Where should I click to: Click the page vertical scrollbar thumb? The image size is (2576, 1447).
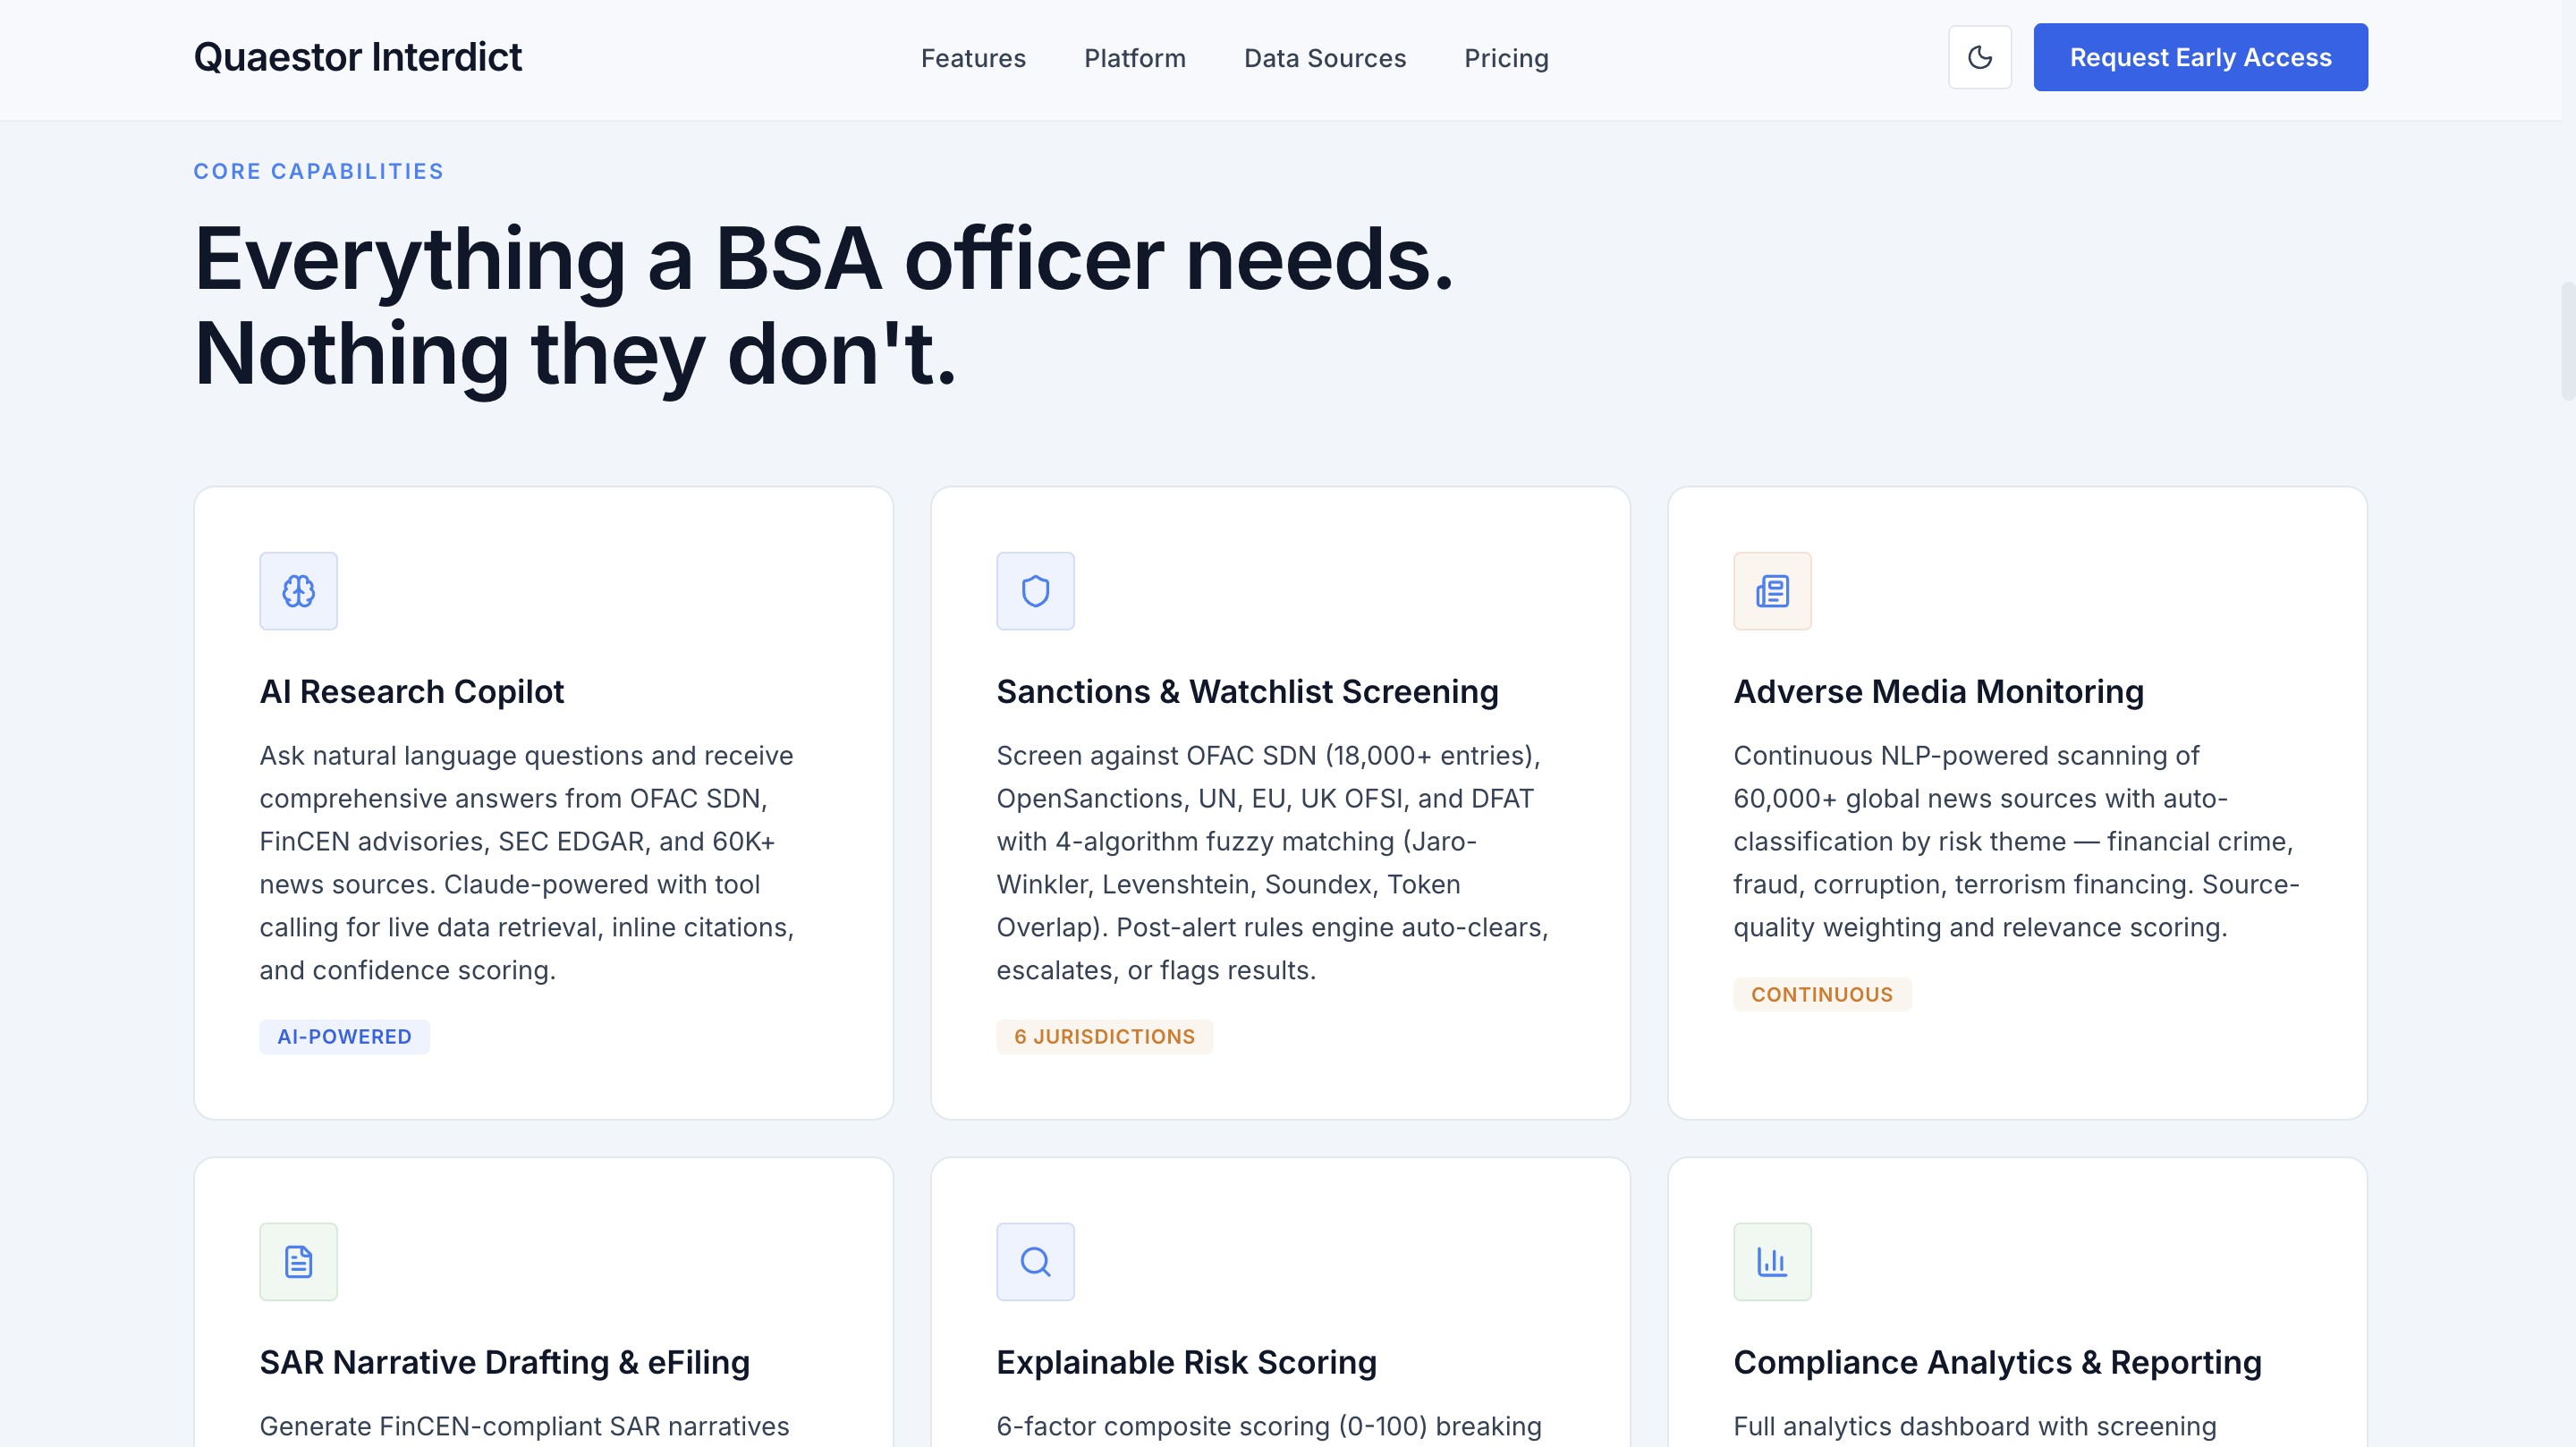(x=2567, y=340)
